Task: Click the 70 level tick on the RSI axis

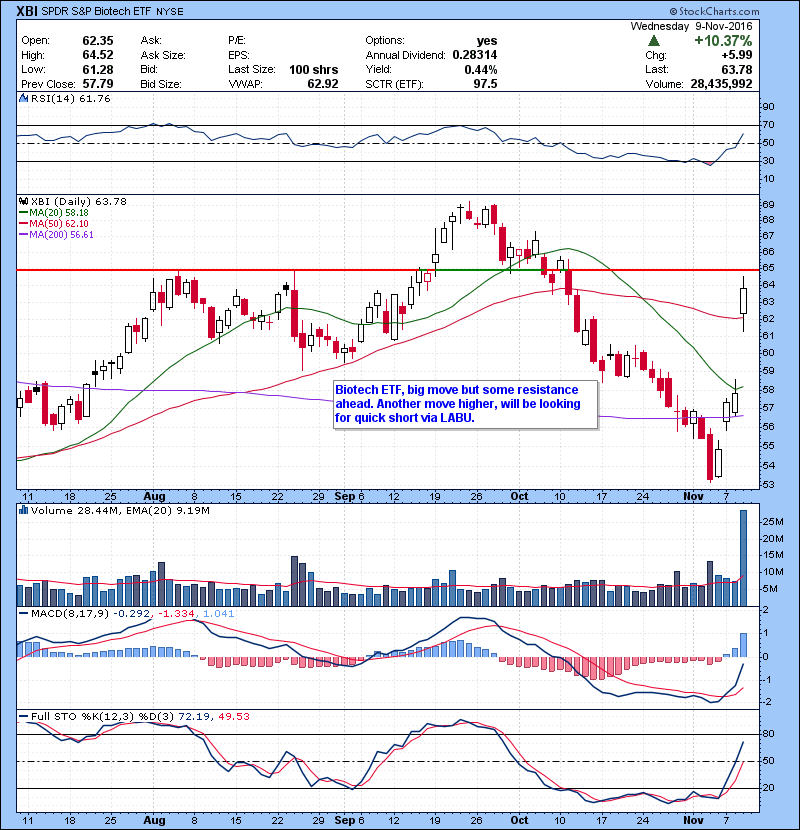Action: (x=768, y=125)
